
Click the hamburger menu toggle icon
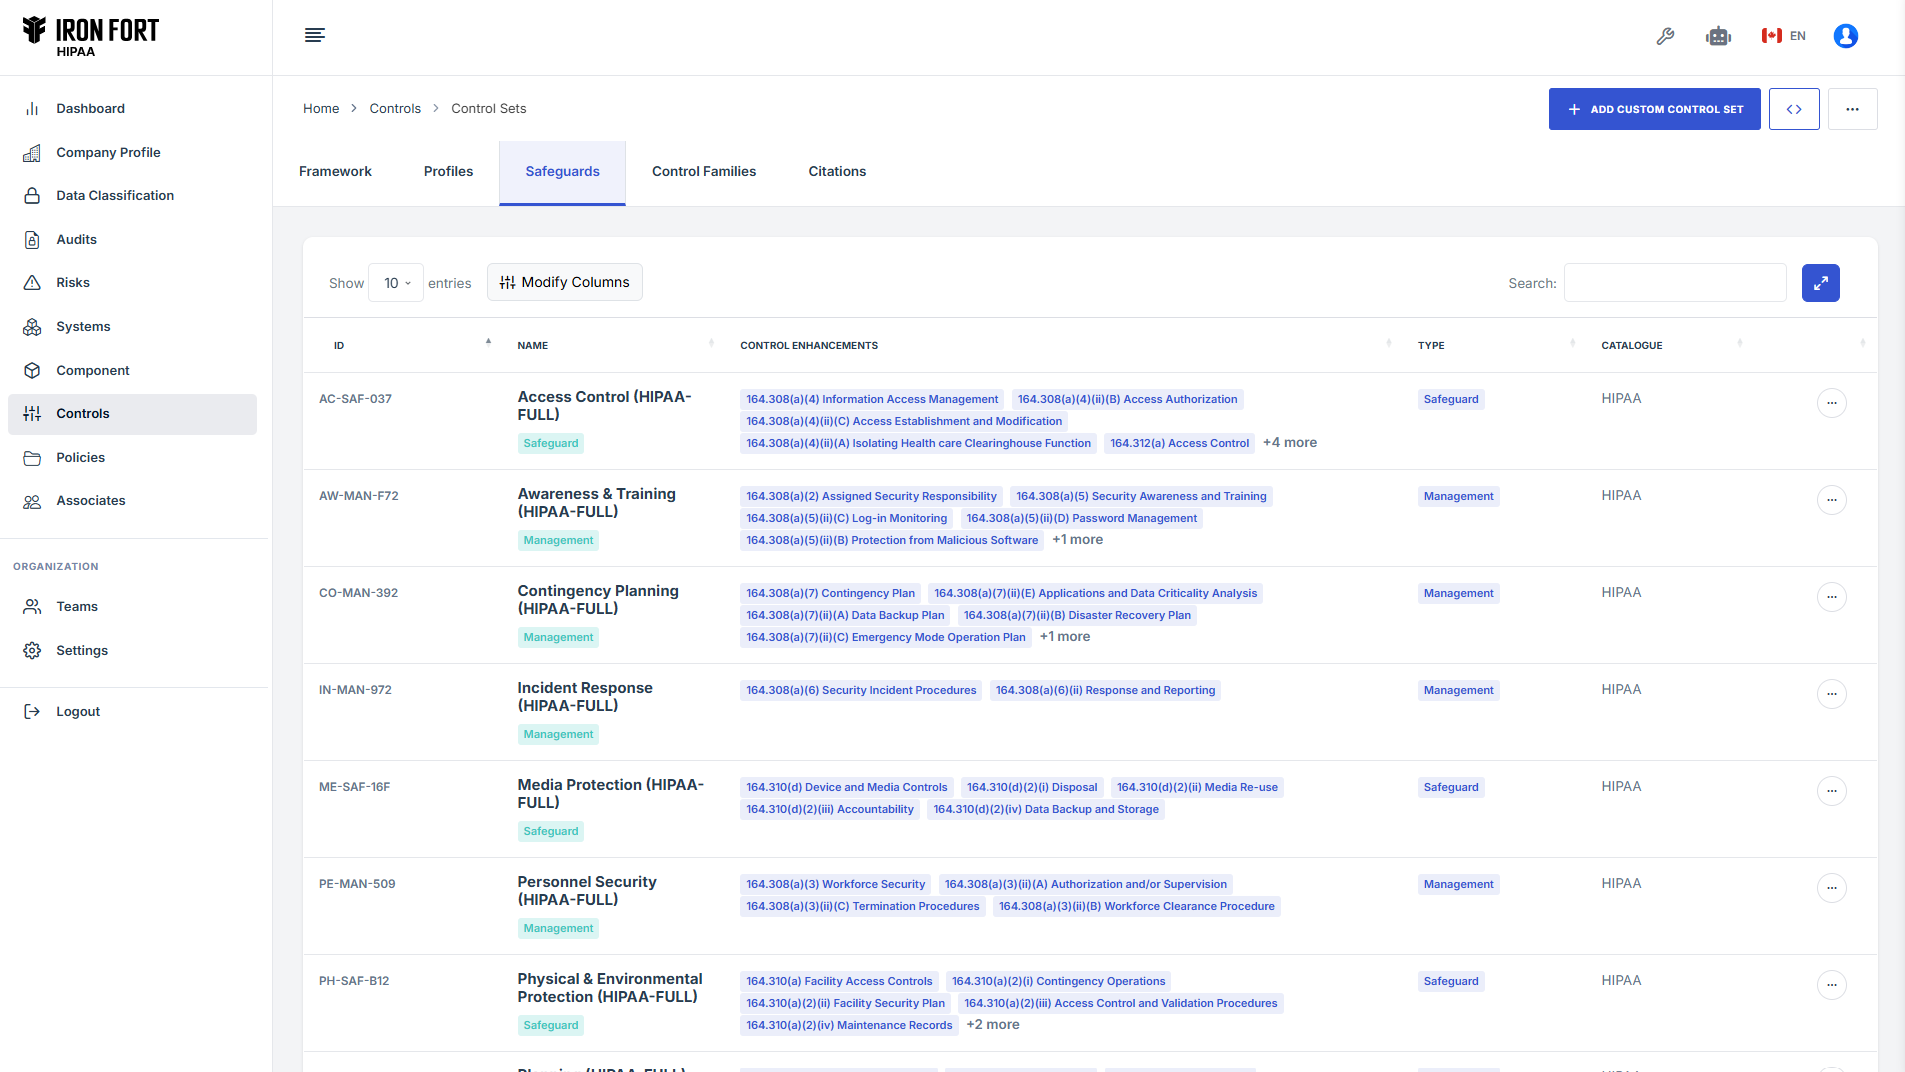314,36
